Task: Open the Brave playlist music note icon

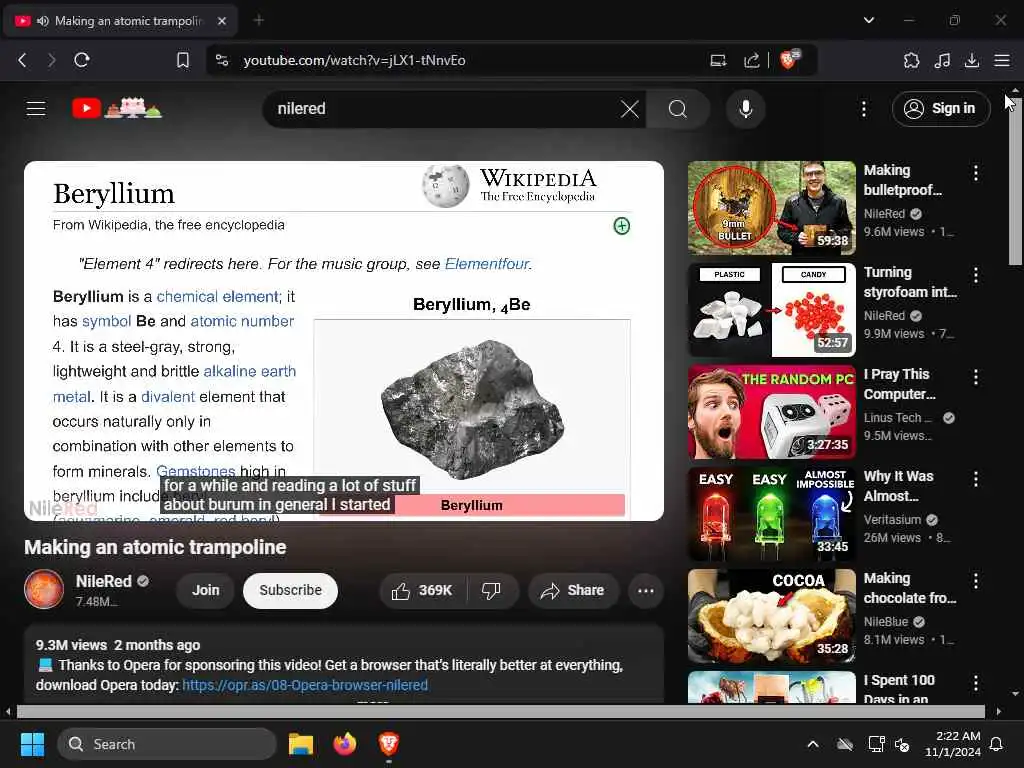Action: [x=942, y=60]
